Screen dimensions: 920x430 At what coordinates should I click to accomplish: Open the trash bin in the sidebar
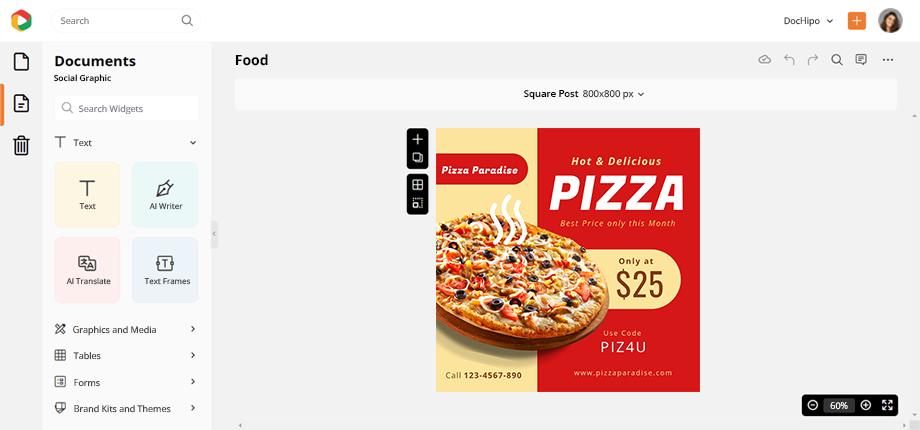[x=21, y=145]
